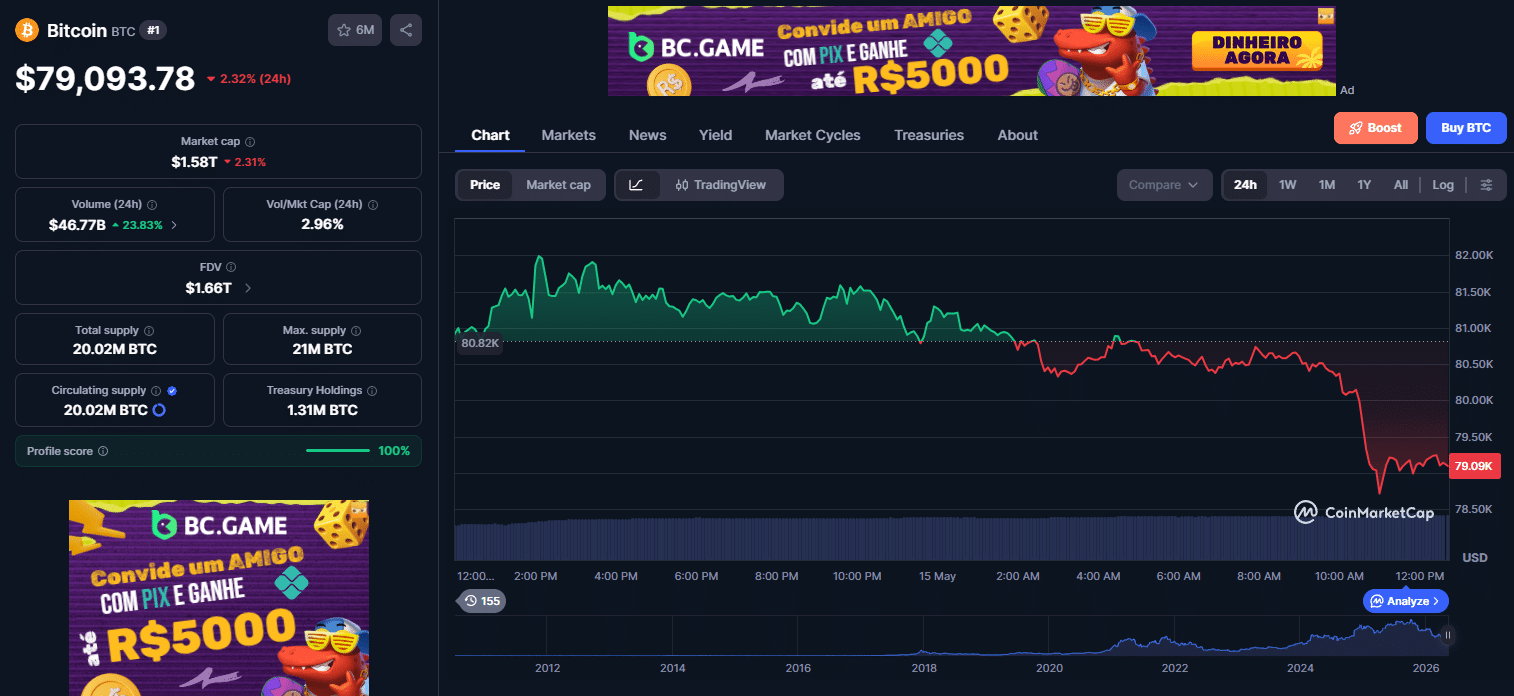Click the Profile score progress bar

[x=338, y=451]
